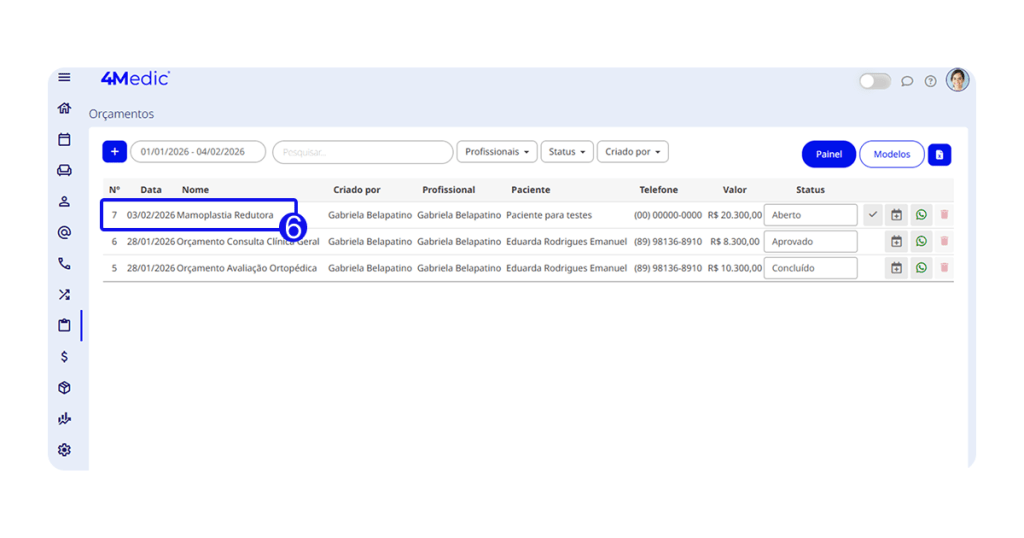Schedule from the Orçamento Consulta Clínico Geral row
The image size is (1024, 538).
896,242
